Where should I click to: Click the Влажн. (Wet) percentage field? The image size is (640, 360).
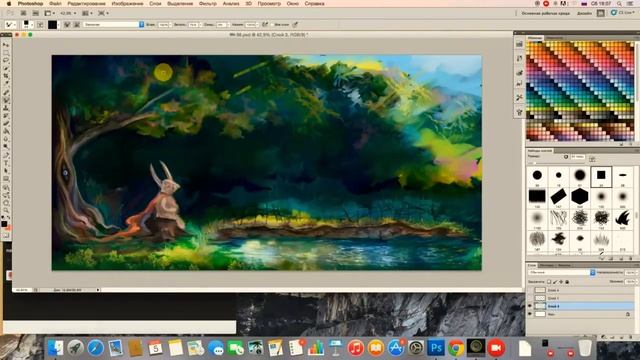coord(164,24)
